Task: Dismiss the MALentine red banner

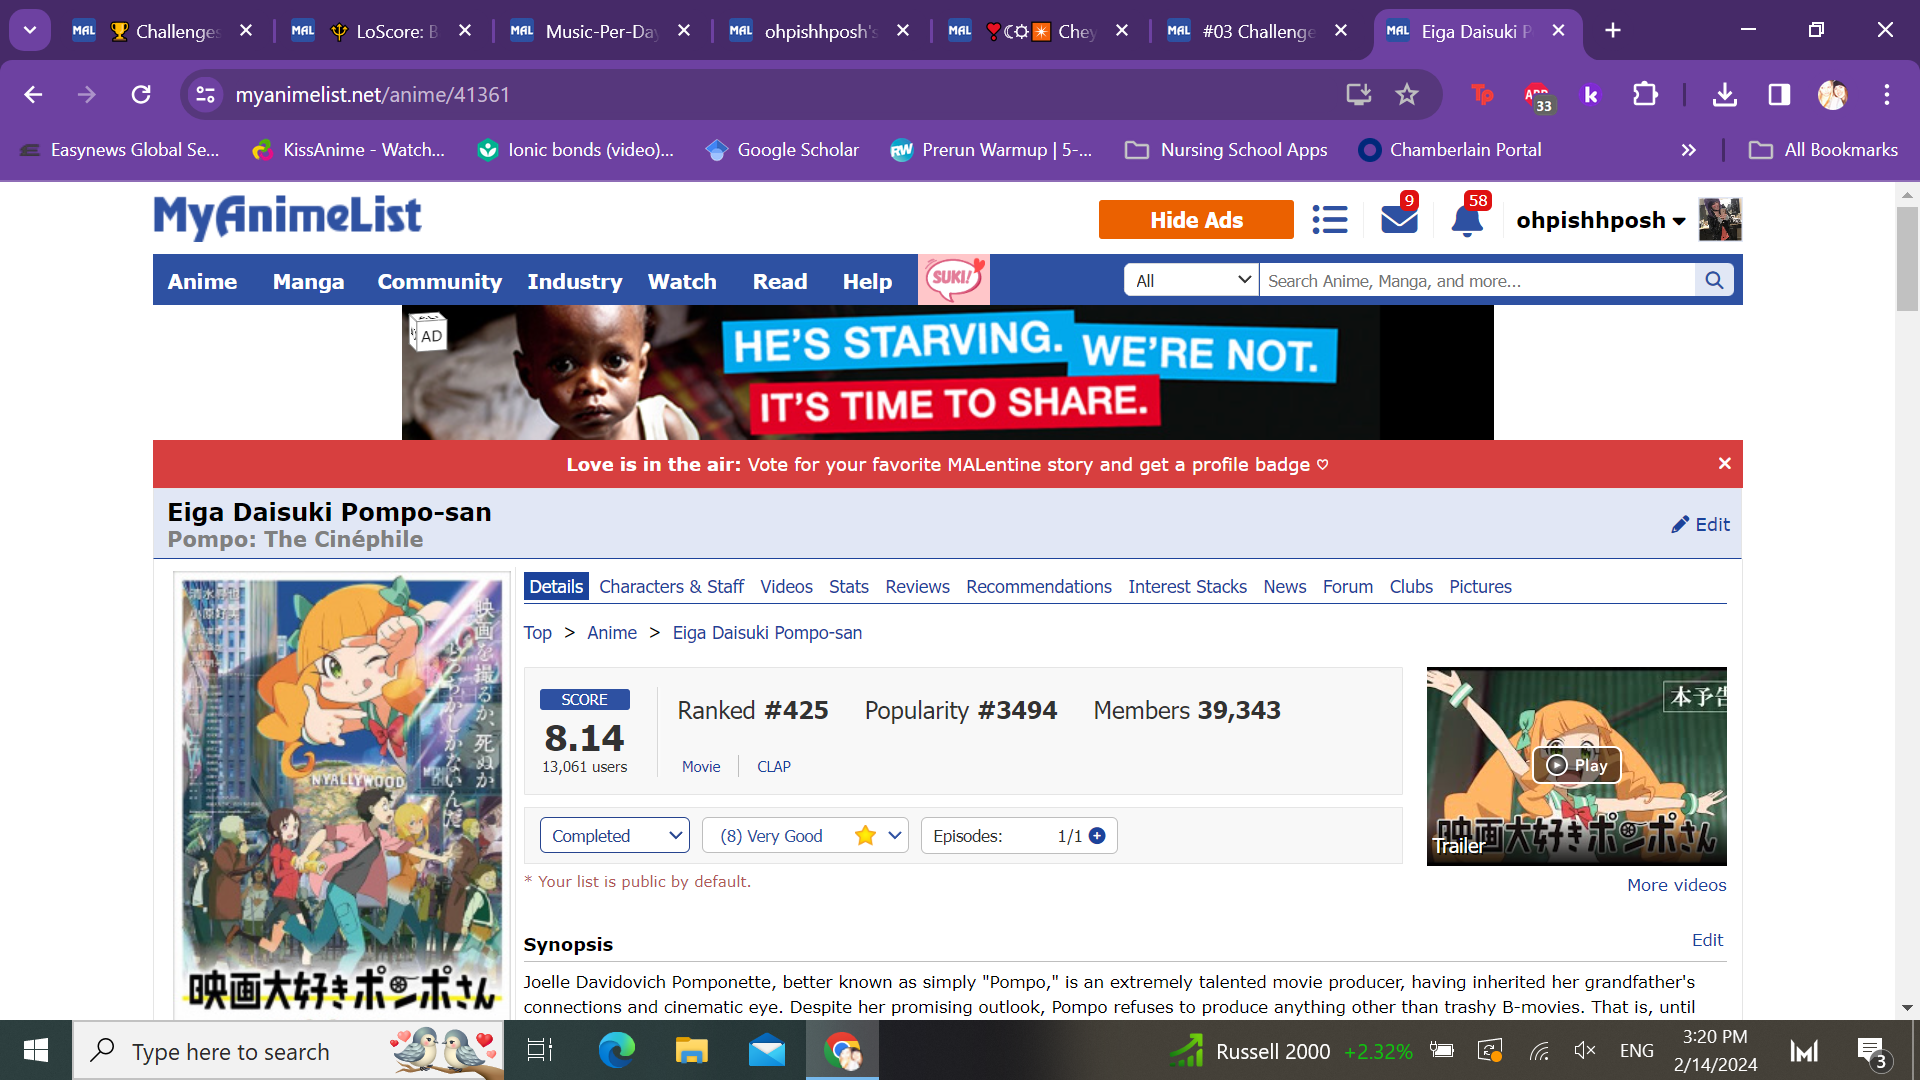Action: pyautogui.click(x=1724, y=464)
